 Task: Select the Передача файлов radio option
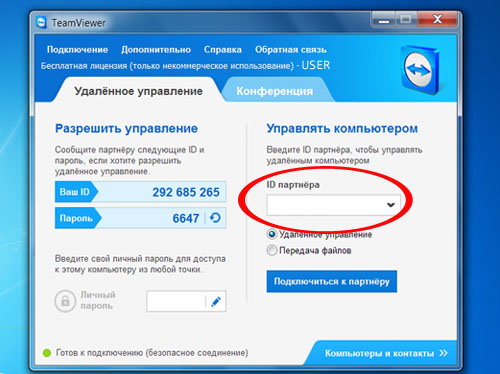(272, 250)
